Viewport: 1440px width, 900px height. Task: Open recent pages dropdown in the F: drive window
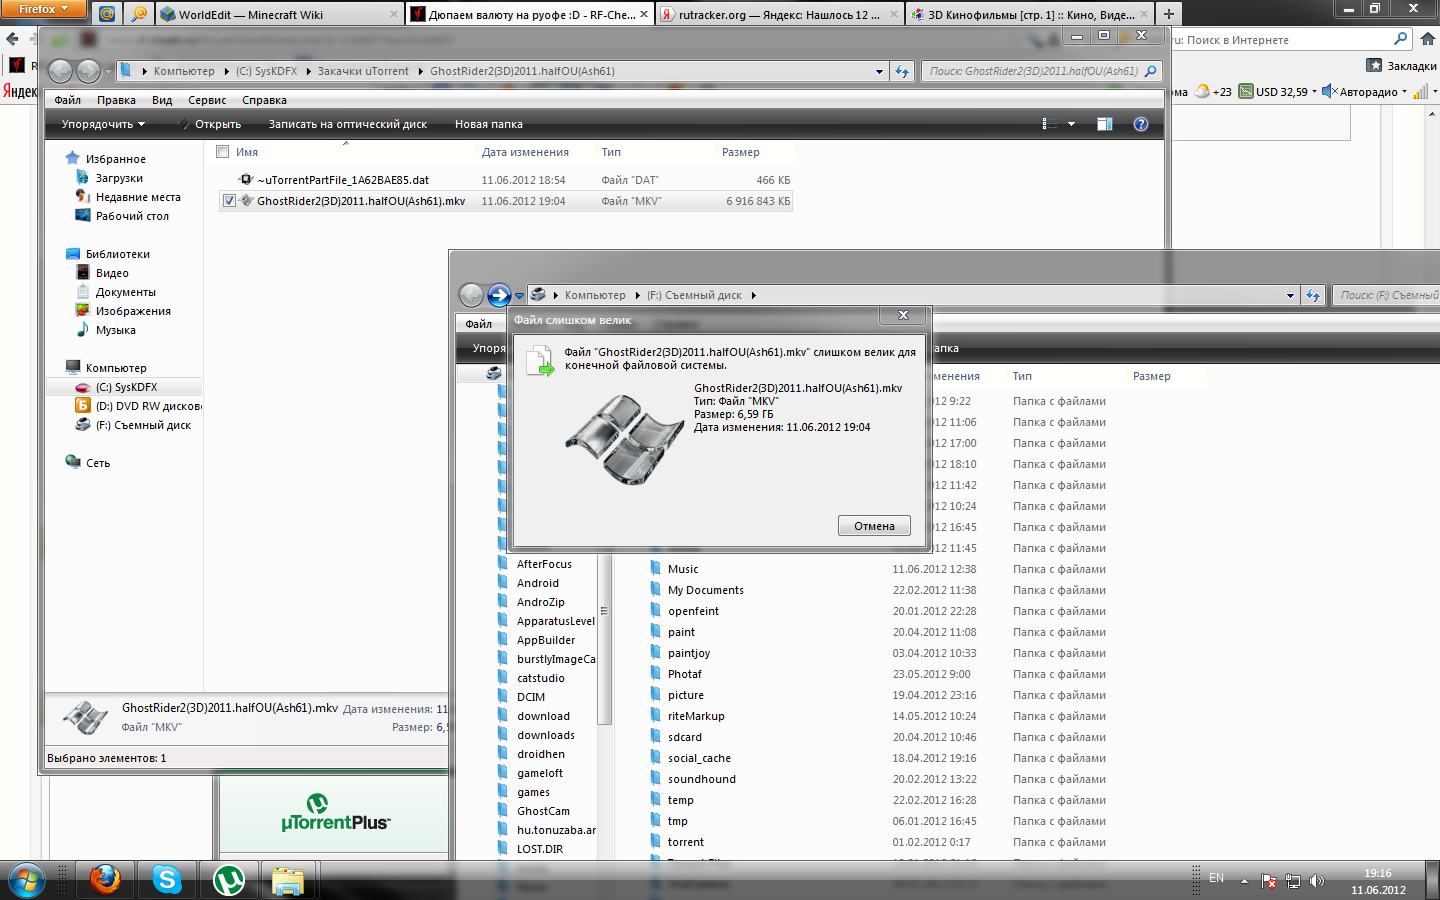click(x=519, y=296)
